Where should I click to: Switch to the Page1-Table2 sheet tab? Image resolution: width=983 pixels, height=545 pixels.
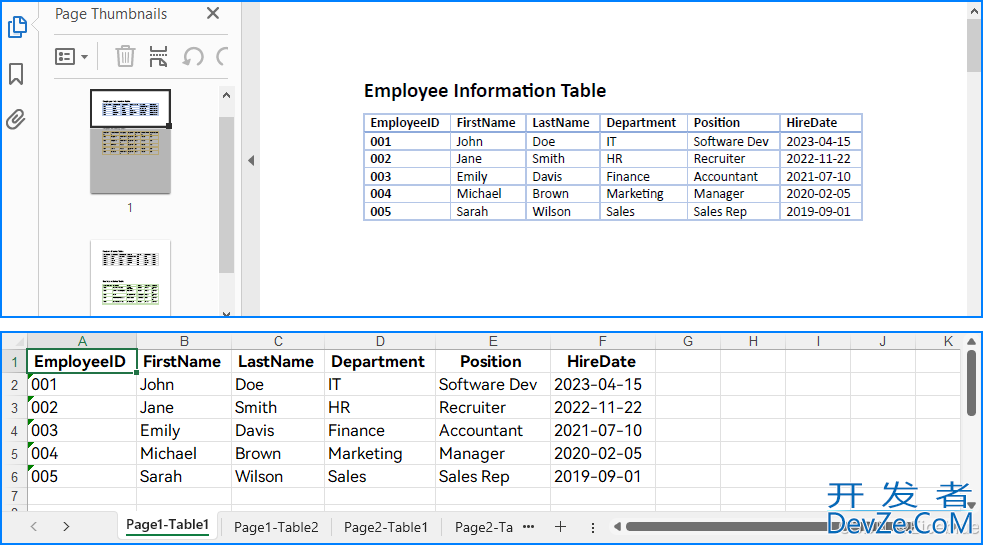click(x=276, y=527)
